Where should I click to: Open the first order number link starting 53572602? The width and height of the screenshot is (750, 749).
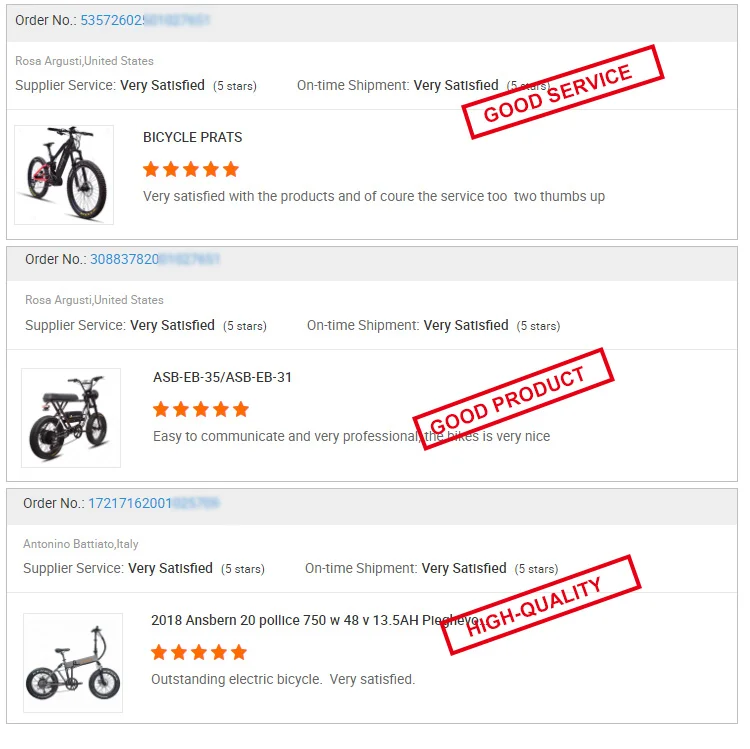(x=145, y=20)
